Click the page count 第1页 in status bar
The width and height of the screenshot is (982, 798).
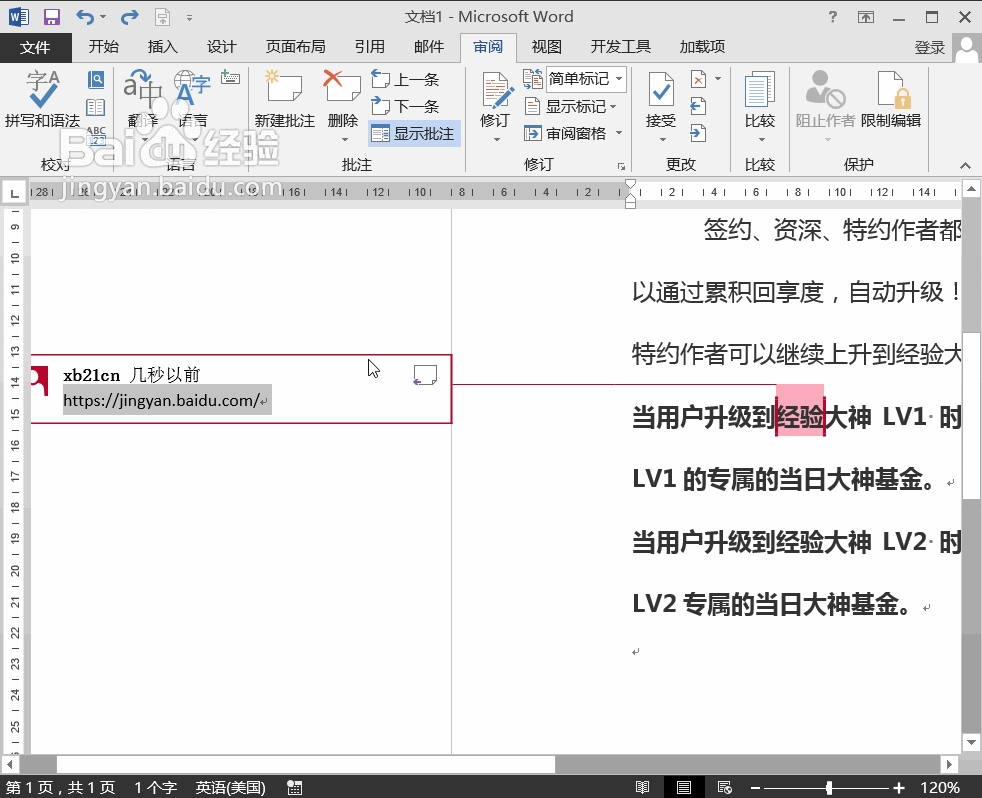(61, 787)
